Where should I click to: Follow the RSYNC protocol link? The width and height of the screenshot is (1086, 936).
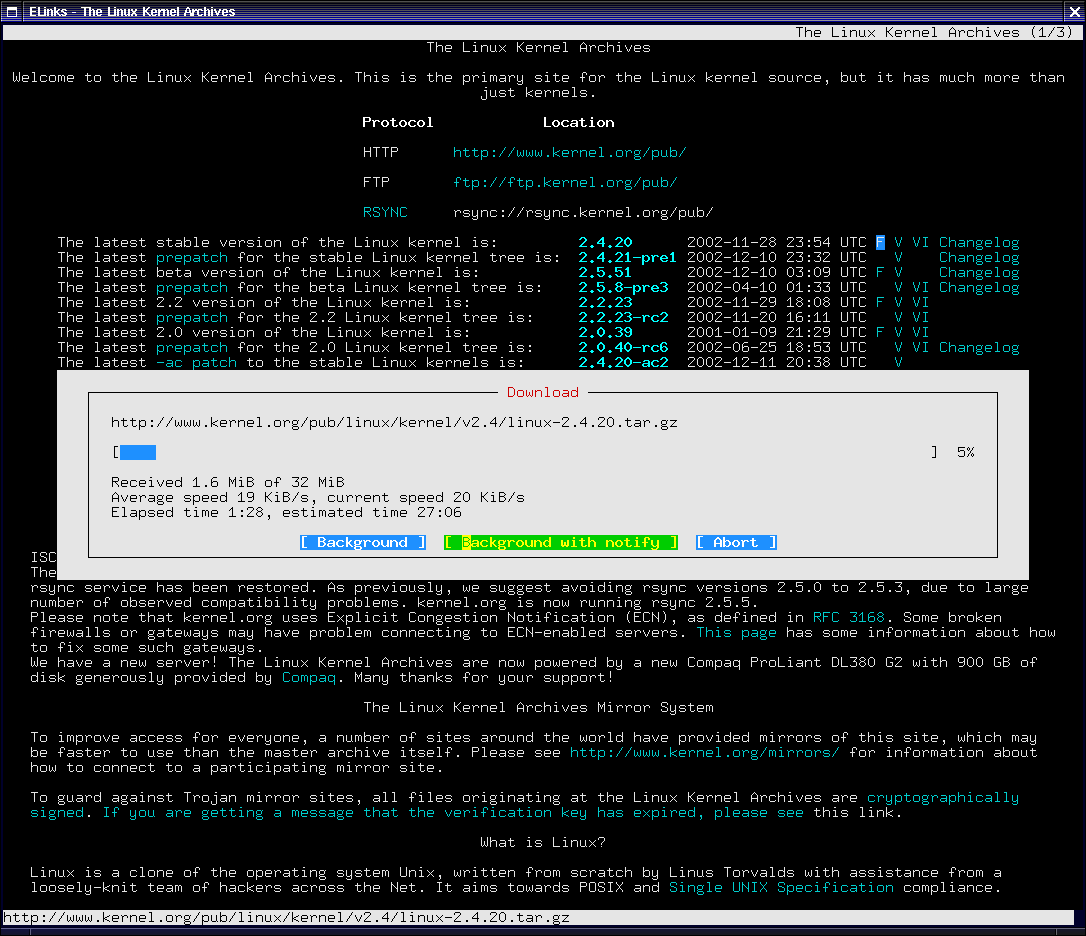tap(385, 212)
